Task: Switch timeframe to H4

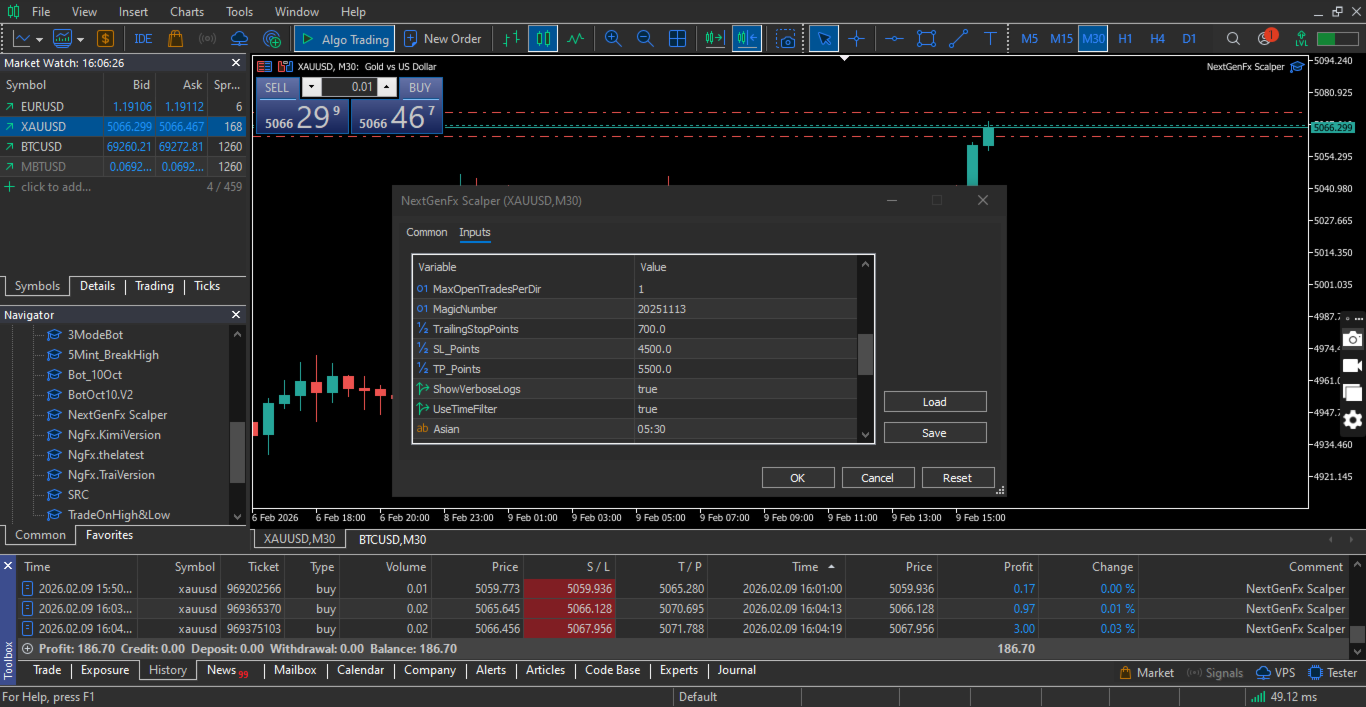Action: click(1157, 39)
